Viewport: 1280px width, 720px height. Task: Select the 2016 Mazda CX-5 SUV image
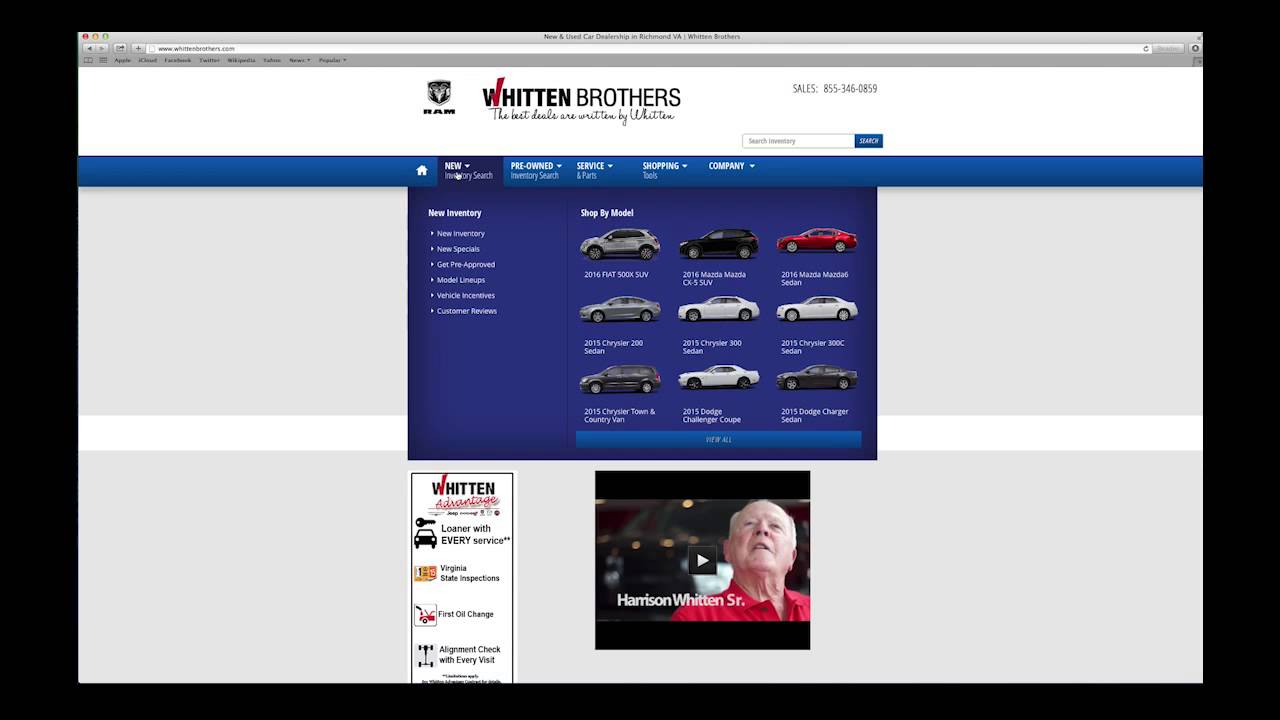718,244
